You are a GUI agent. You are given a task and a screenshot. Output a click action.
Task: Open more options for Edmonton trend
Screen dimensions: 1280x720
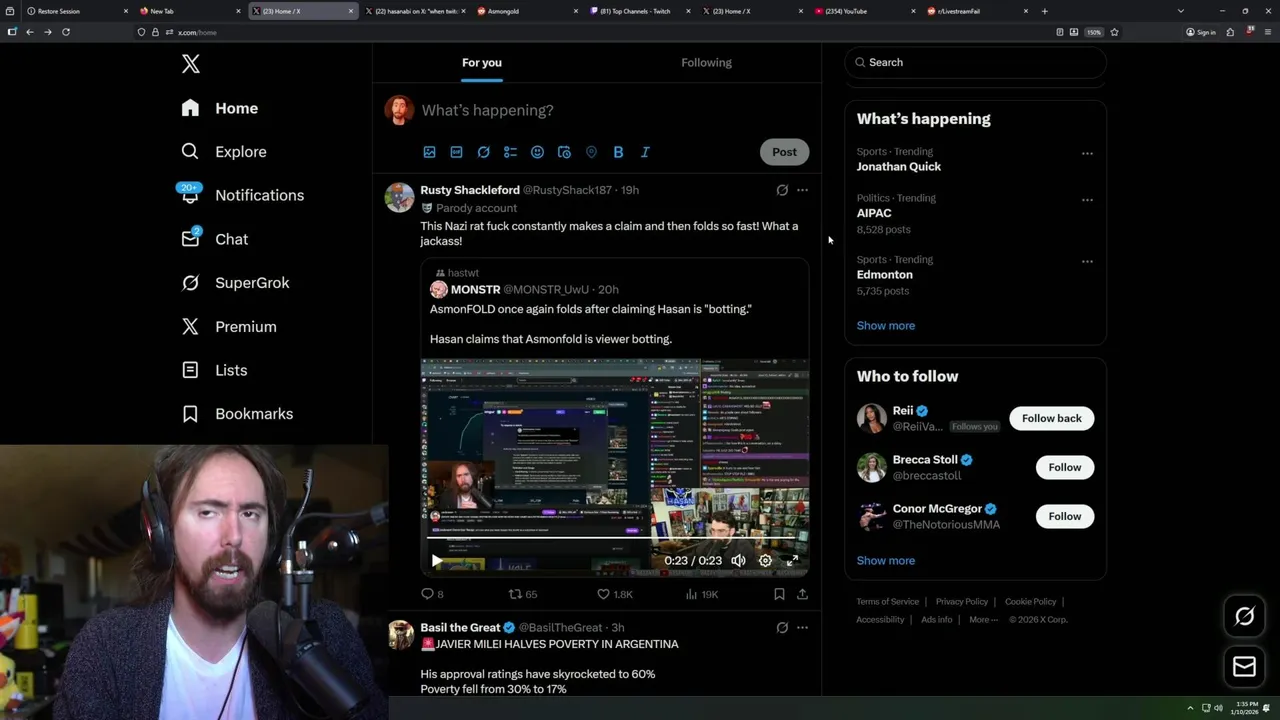[x=1087, y=262]
